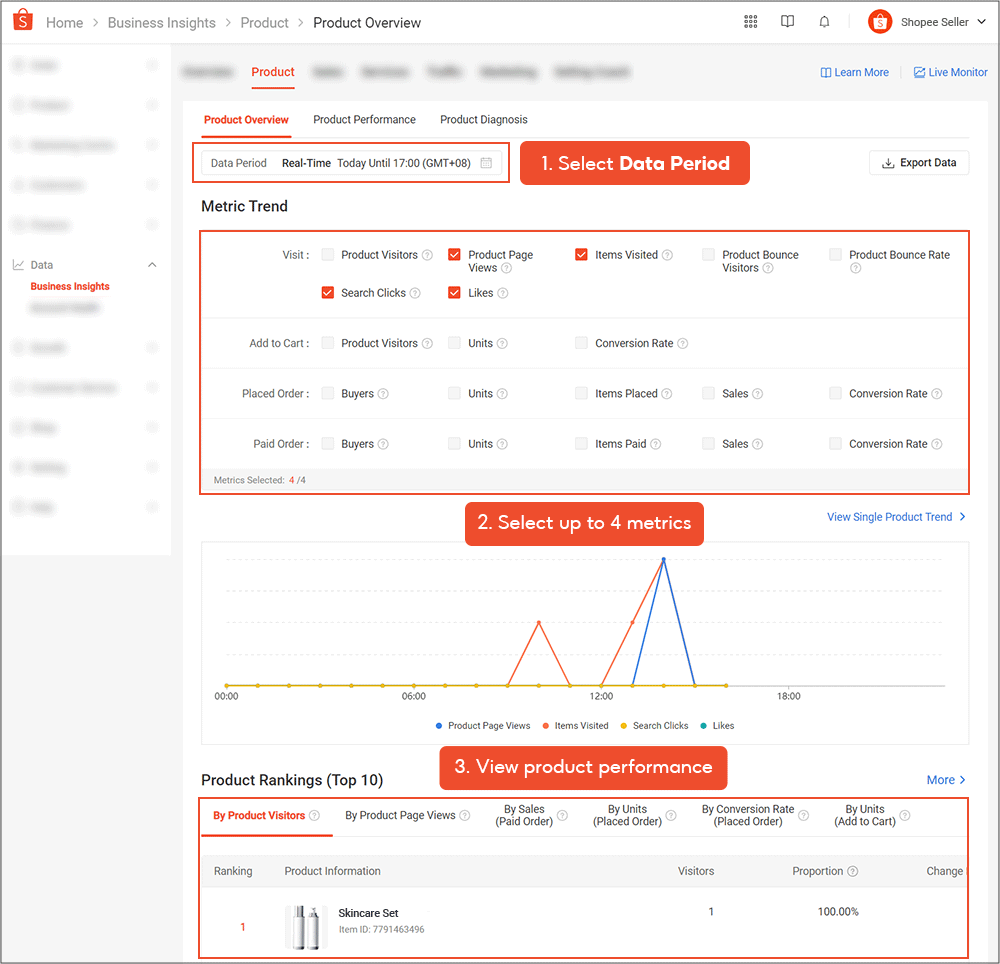Click the Shopee logo in the header
1000x964 pixels.
click(23, 21)
